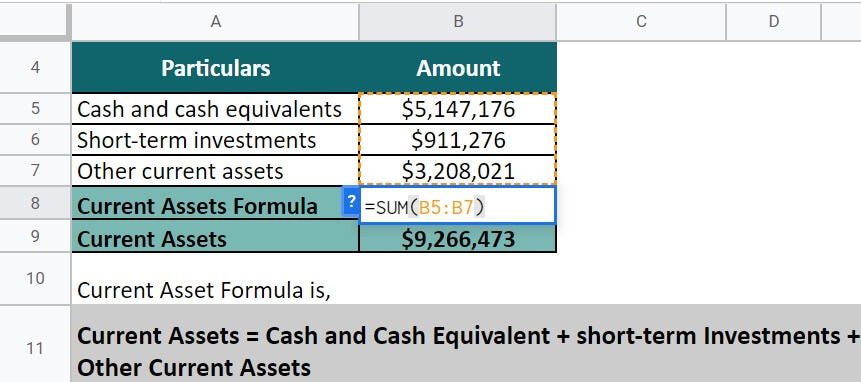This screenshot has width=861, height=382.
Task: Select column C header
Action: coord(641,21)
